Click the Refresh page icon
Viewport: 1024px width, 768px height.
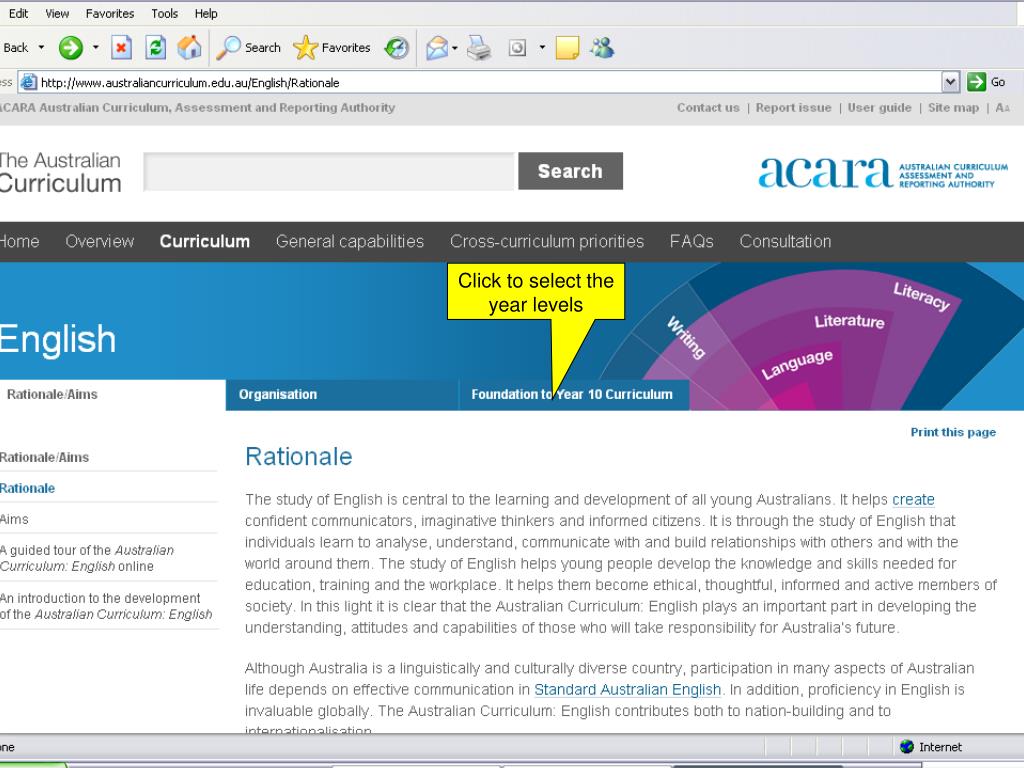tap(155, 48)
